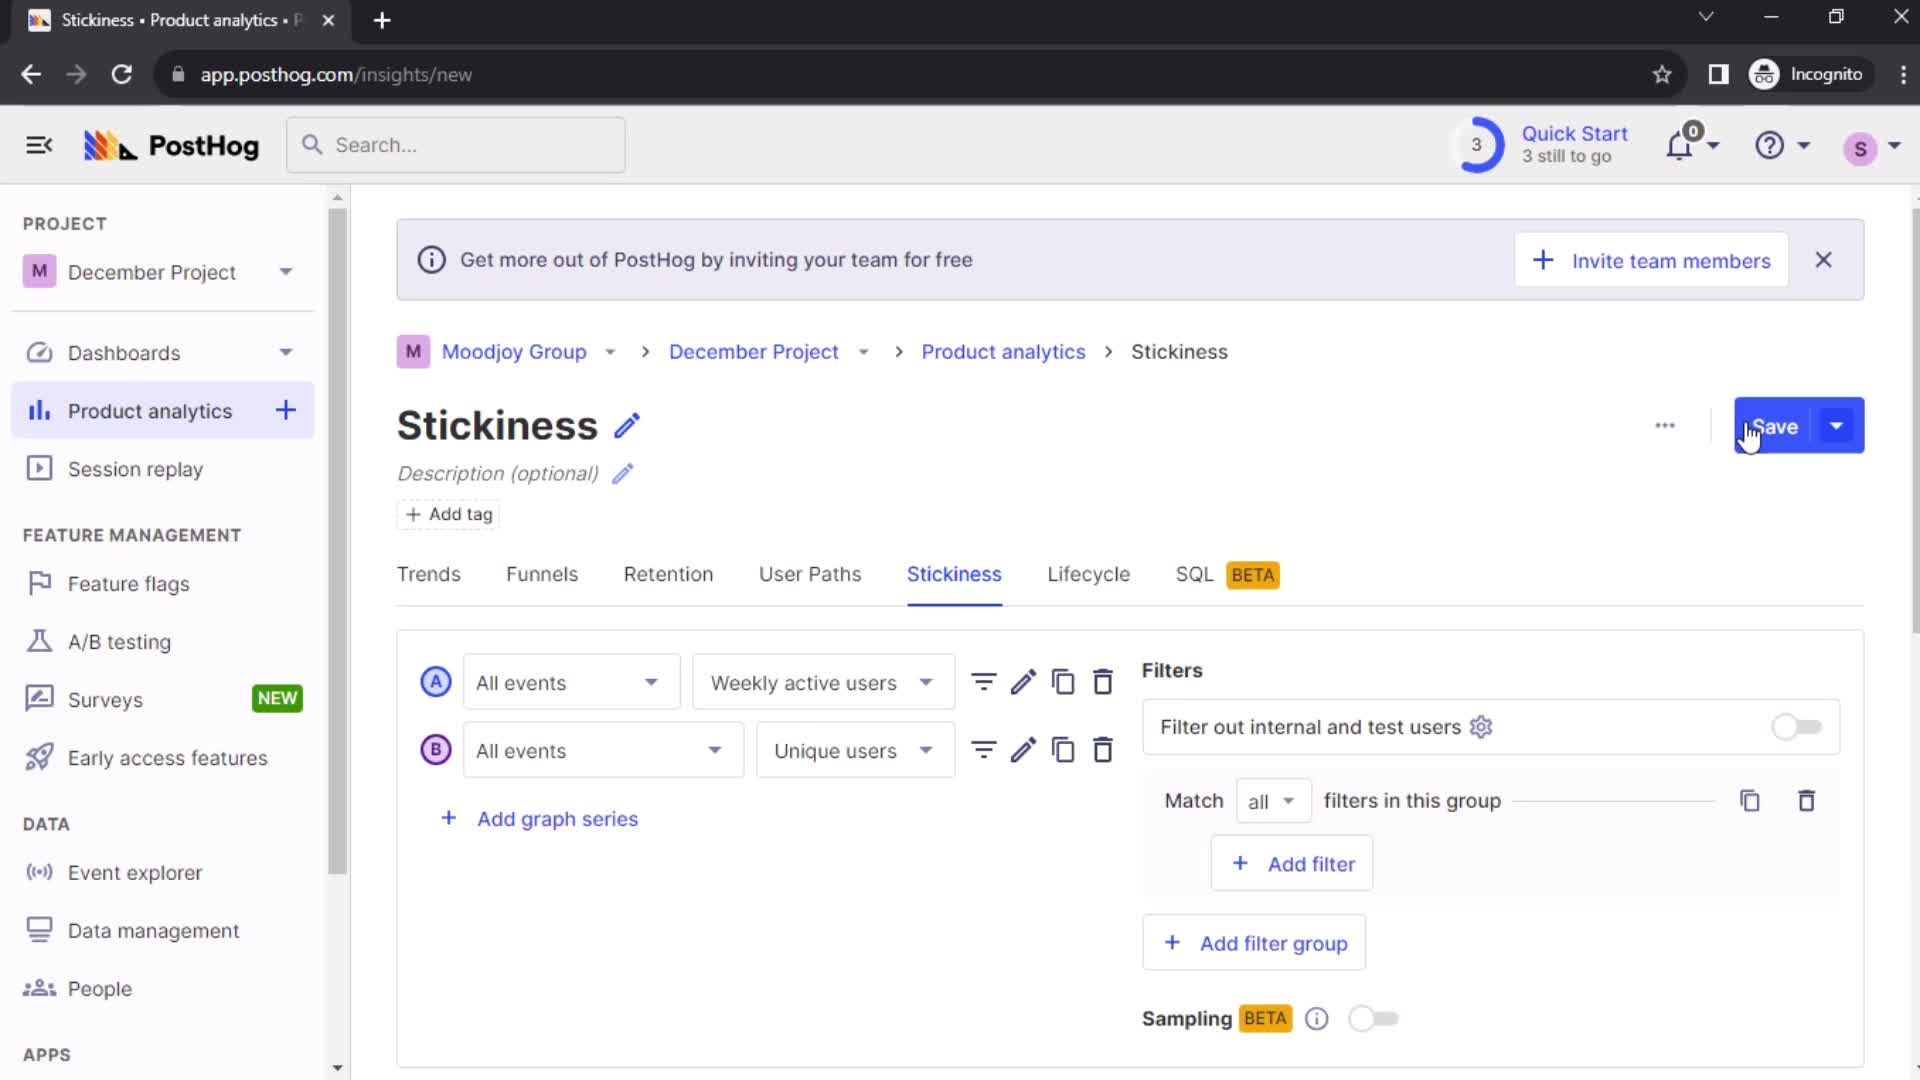Viewport: 1920px width, 1080px height.
Task: Edit the Stickiness title with pencil icon
Action: pyautogui.click(x=627, y=426)
